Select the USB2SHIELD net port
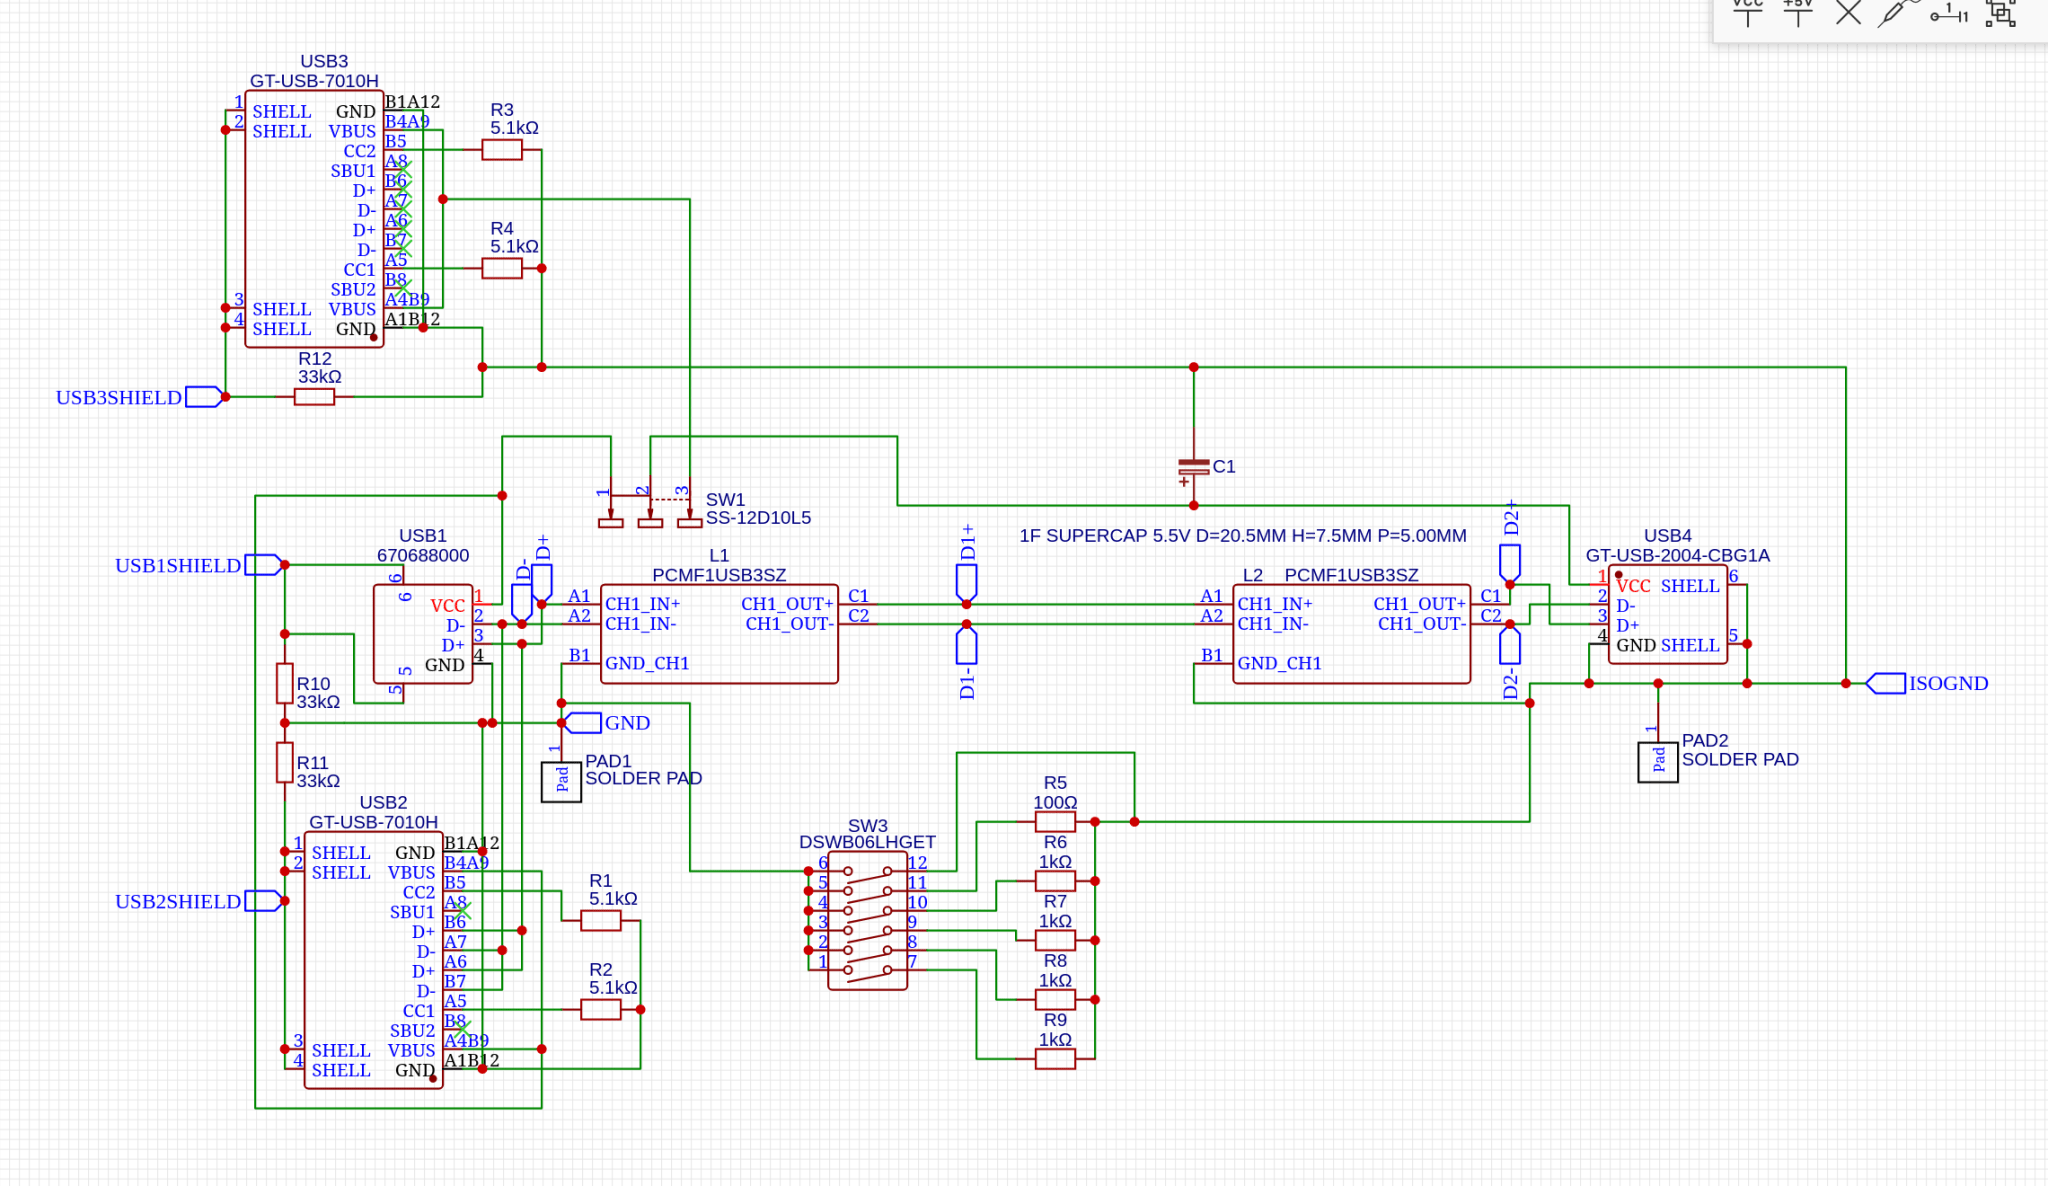The image size is (2048, 1186). (x=198, y=901)
